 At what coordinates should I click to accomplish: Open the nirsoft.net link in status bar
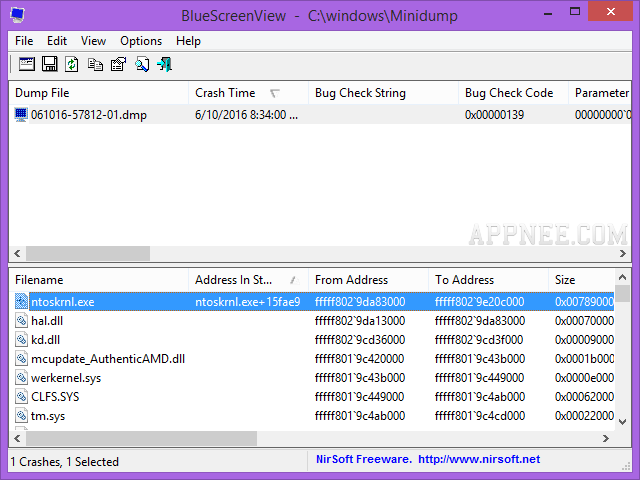click(479, 459)
